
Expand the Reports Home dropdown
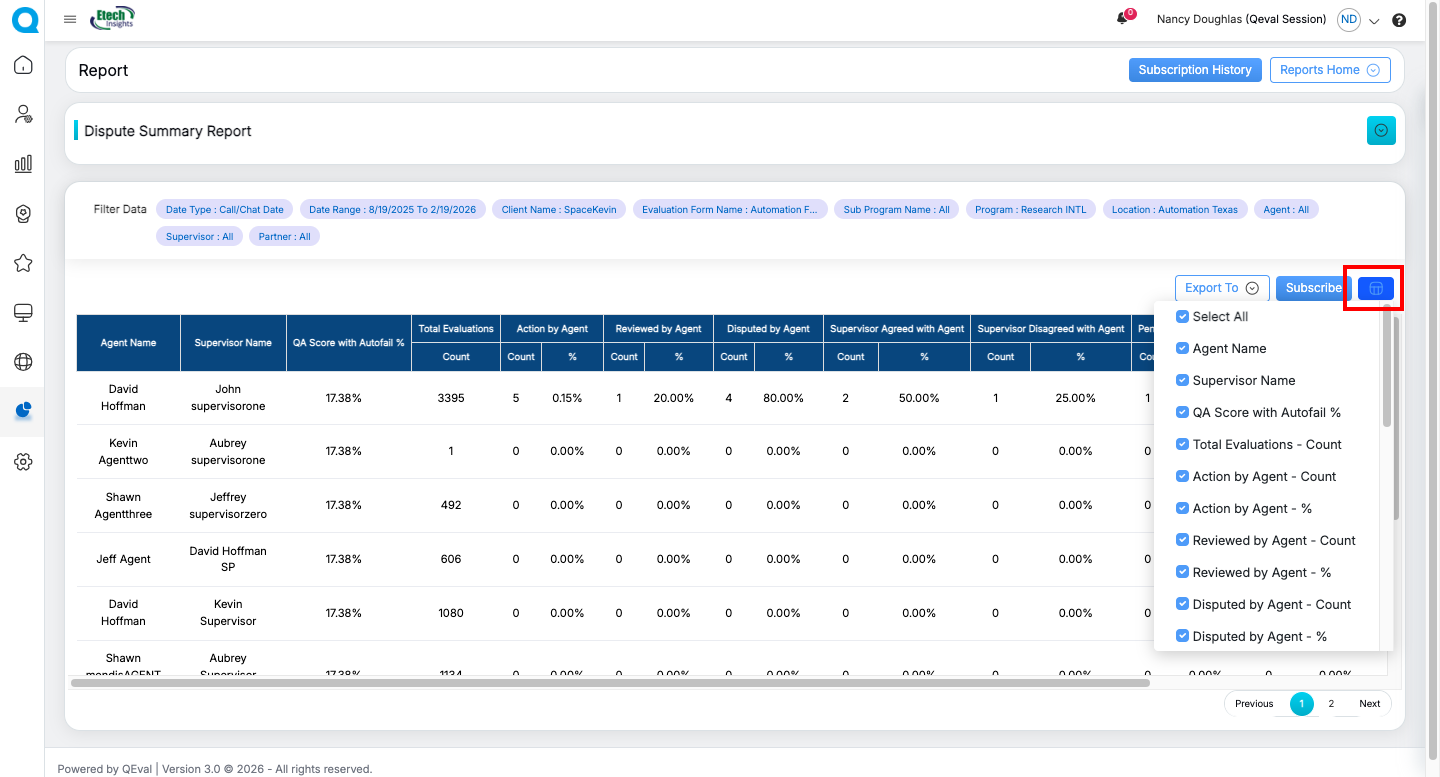[x=1329, y=70]
